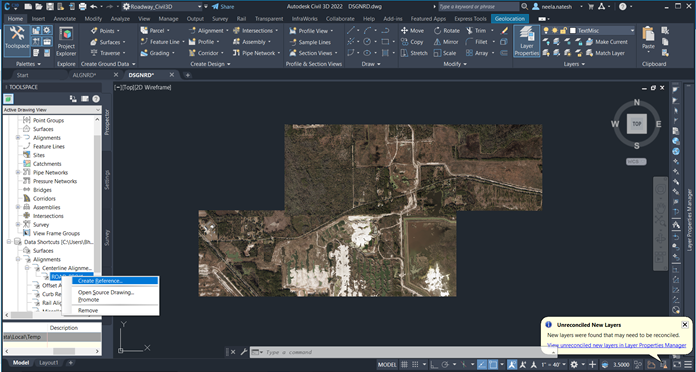Click the Make Current layer button
Viewport: 696px width, 372px height.
coord(607,42)
